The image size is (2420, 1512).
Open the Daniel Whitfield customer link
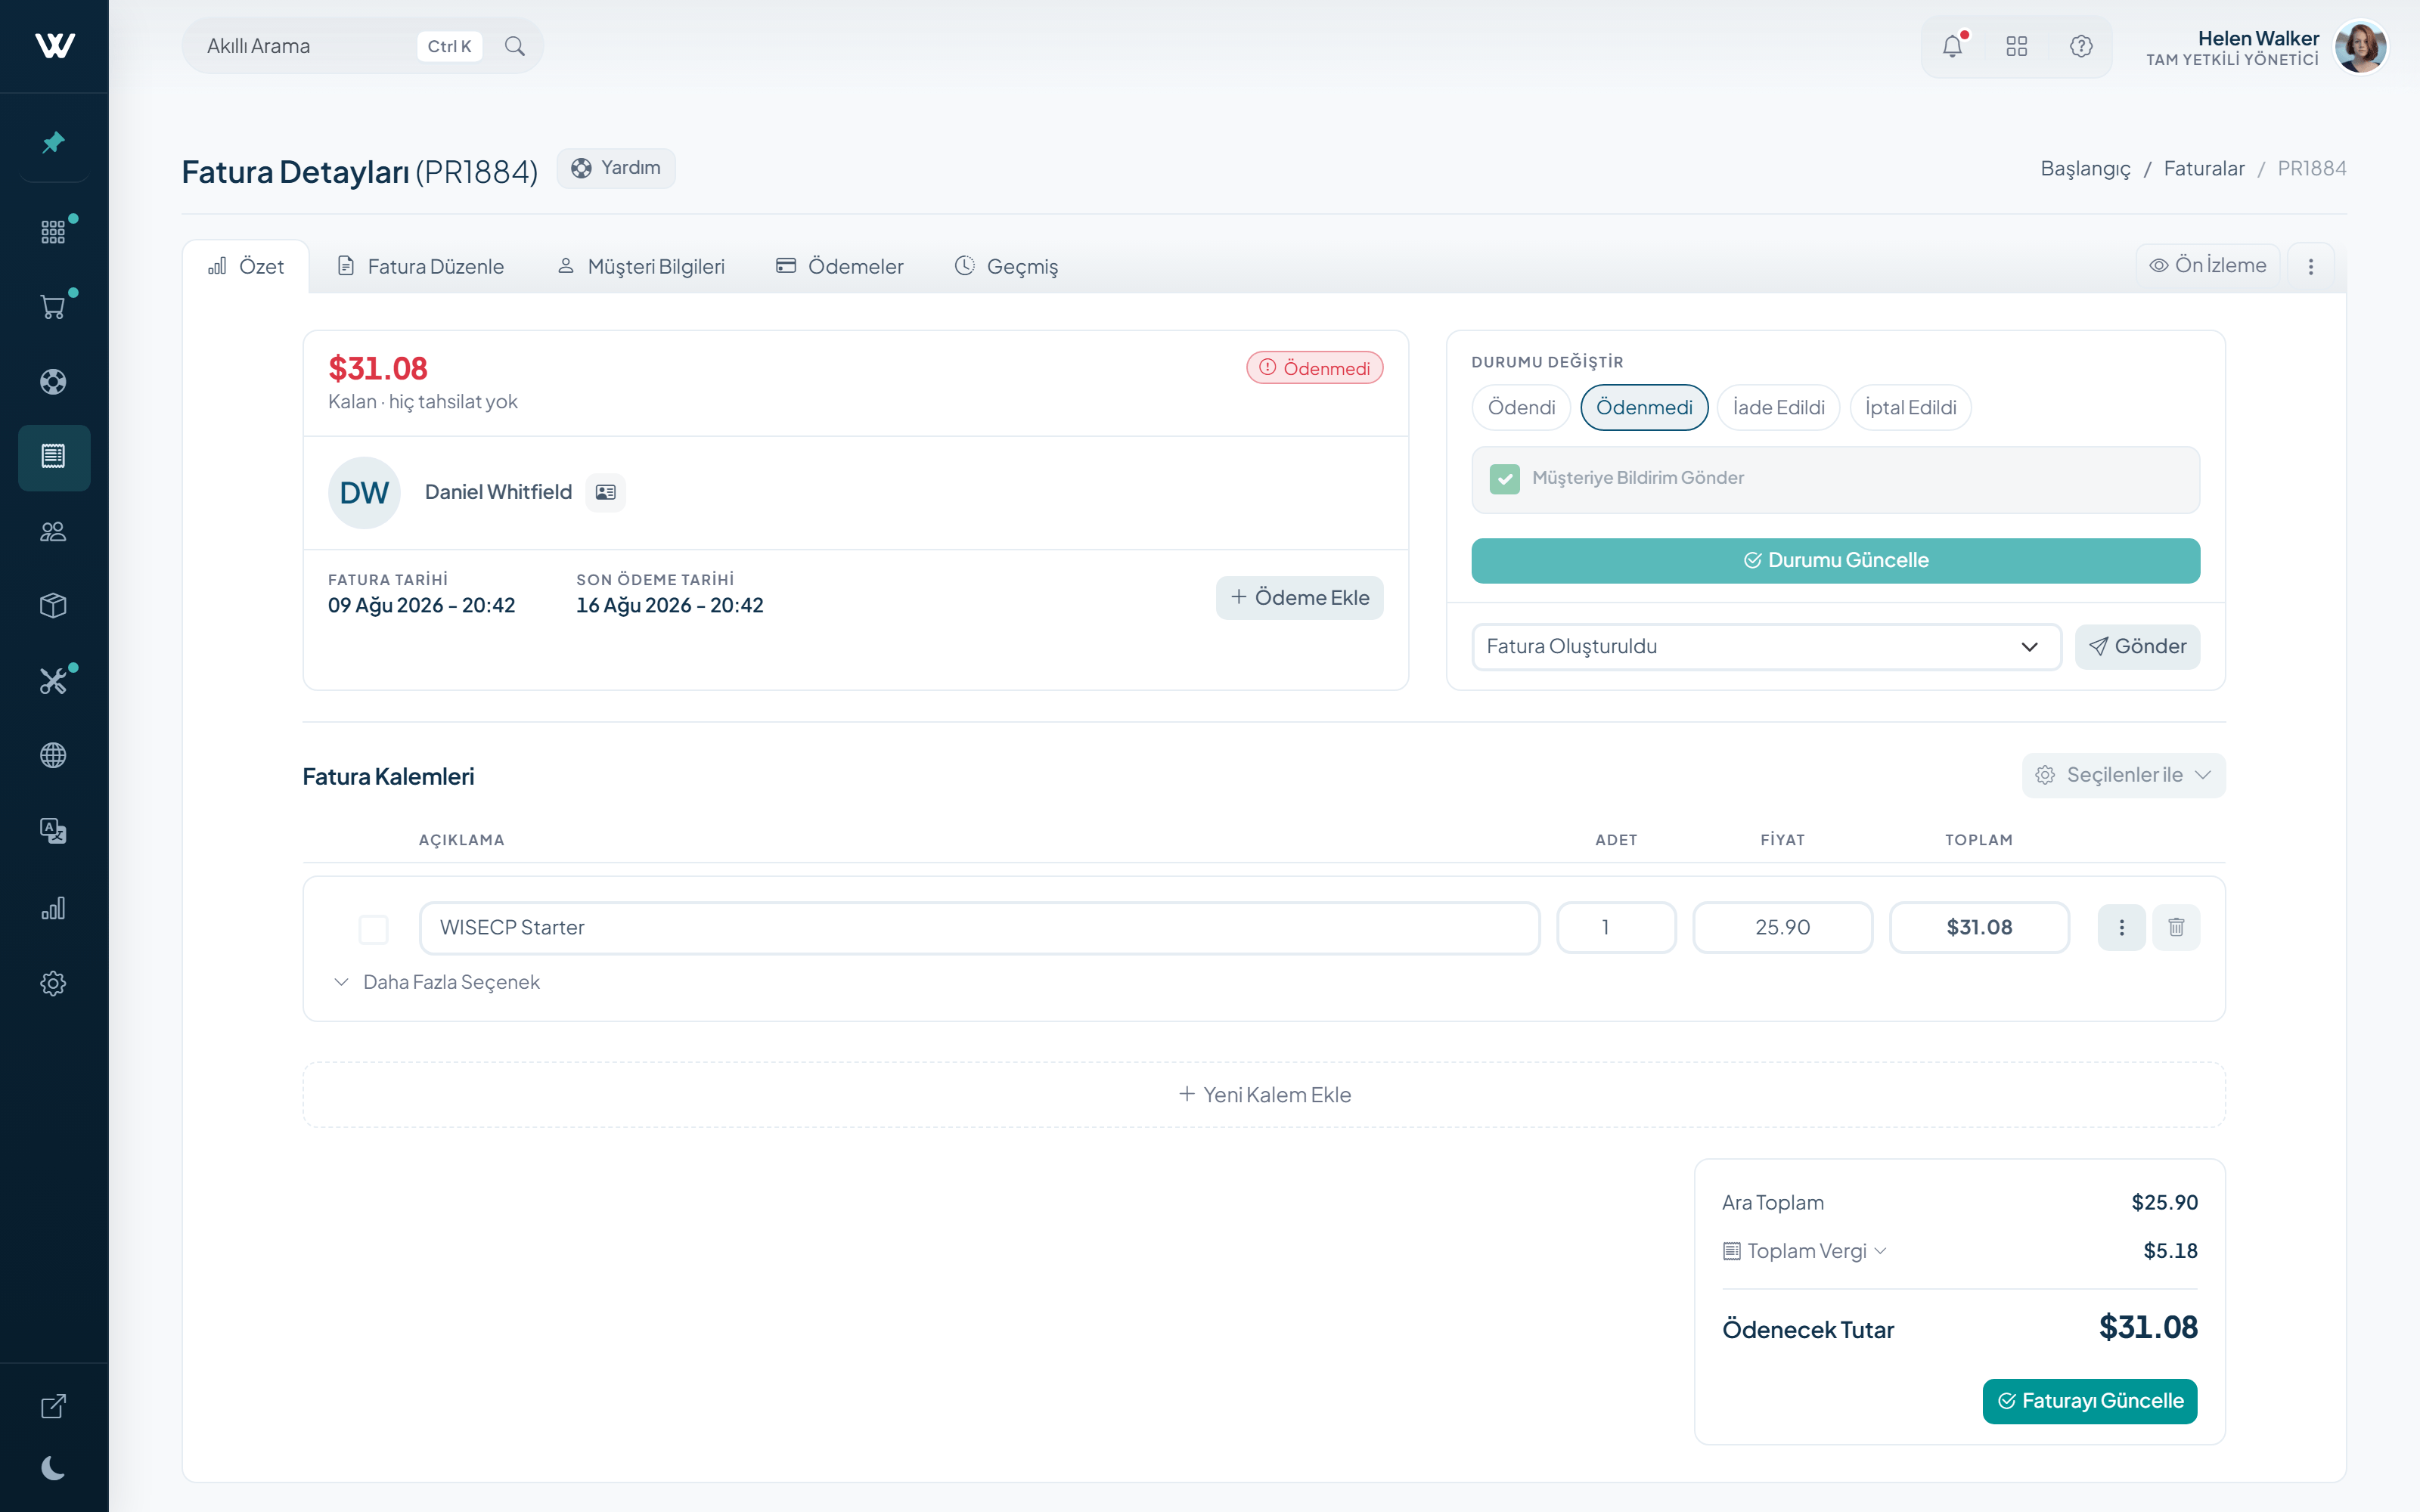coord(498,492)
